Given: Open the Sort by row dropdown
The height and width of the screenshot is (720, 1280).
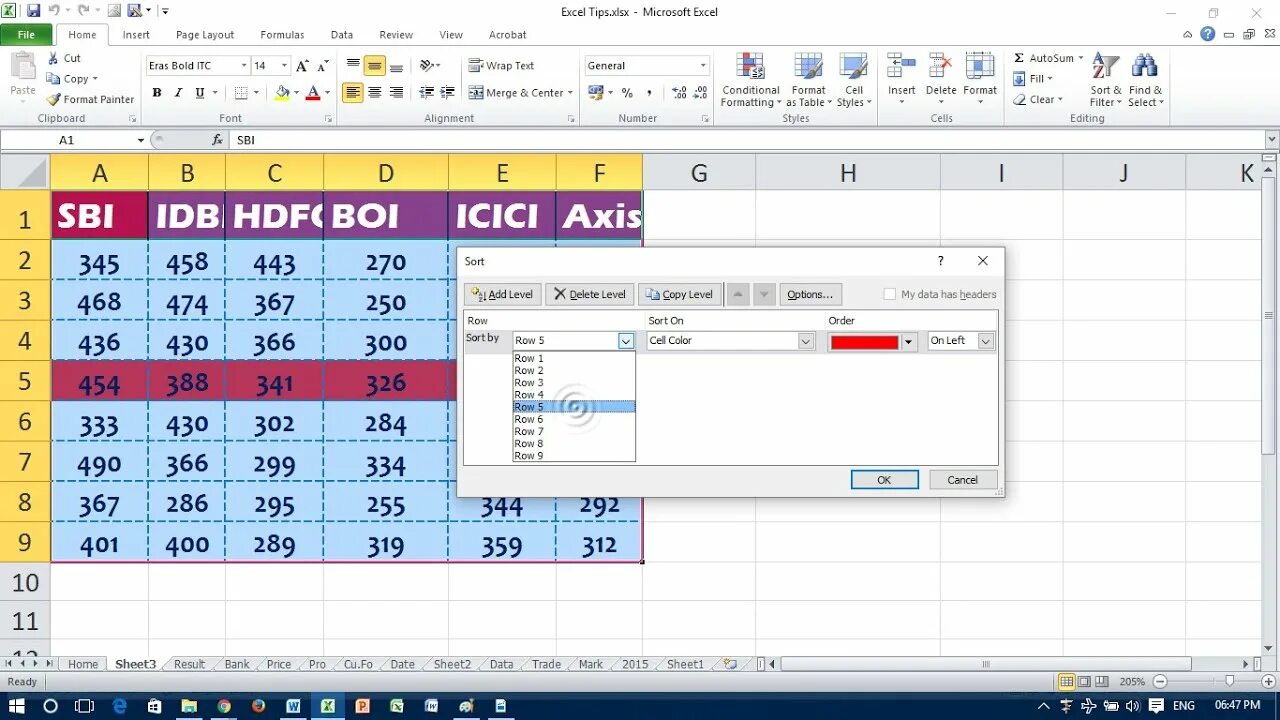Looking at the screenshot, I should pos(626,341).
